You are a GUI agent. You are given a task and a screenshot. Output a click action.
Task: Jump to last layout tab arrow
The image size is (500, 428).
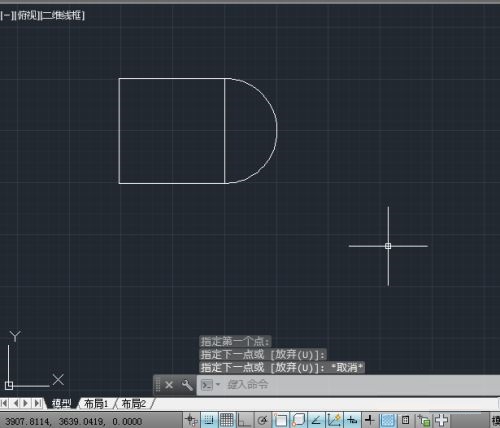pos(37,403)
